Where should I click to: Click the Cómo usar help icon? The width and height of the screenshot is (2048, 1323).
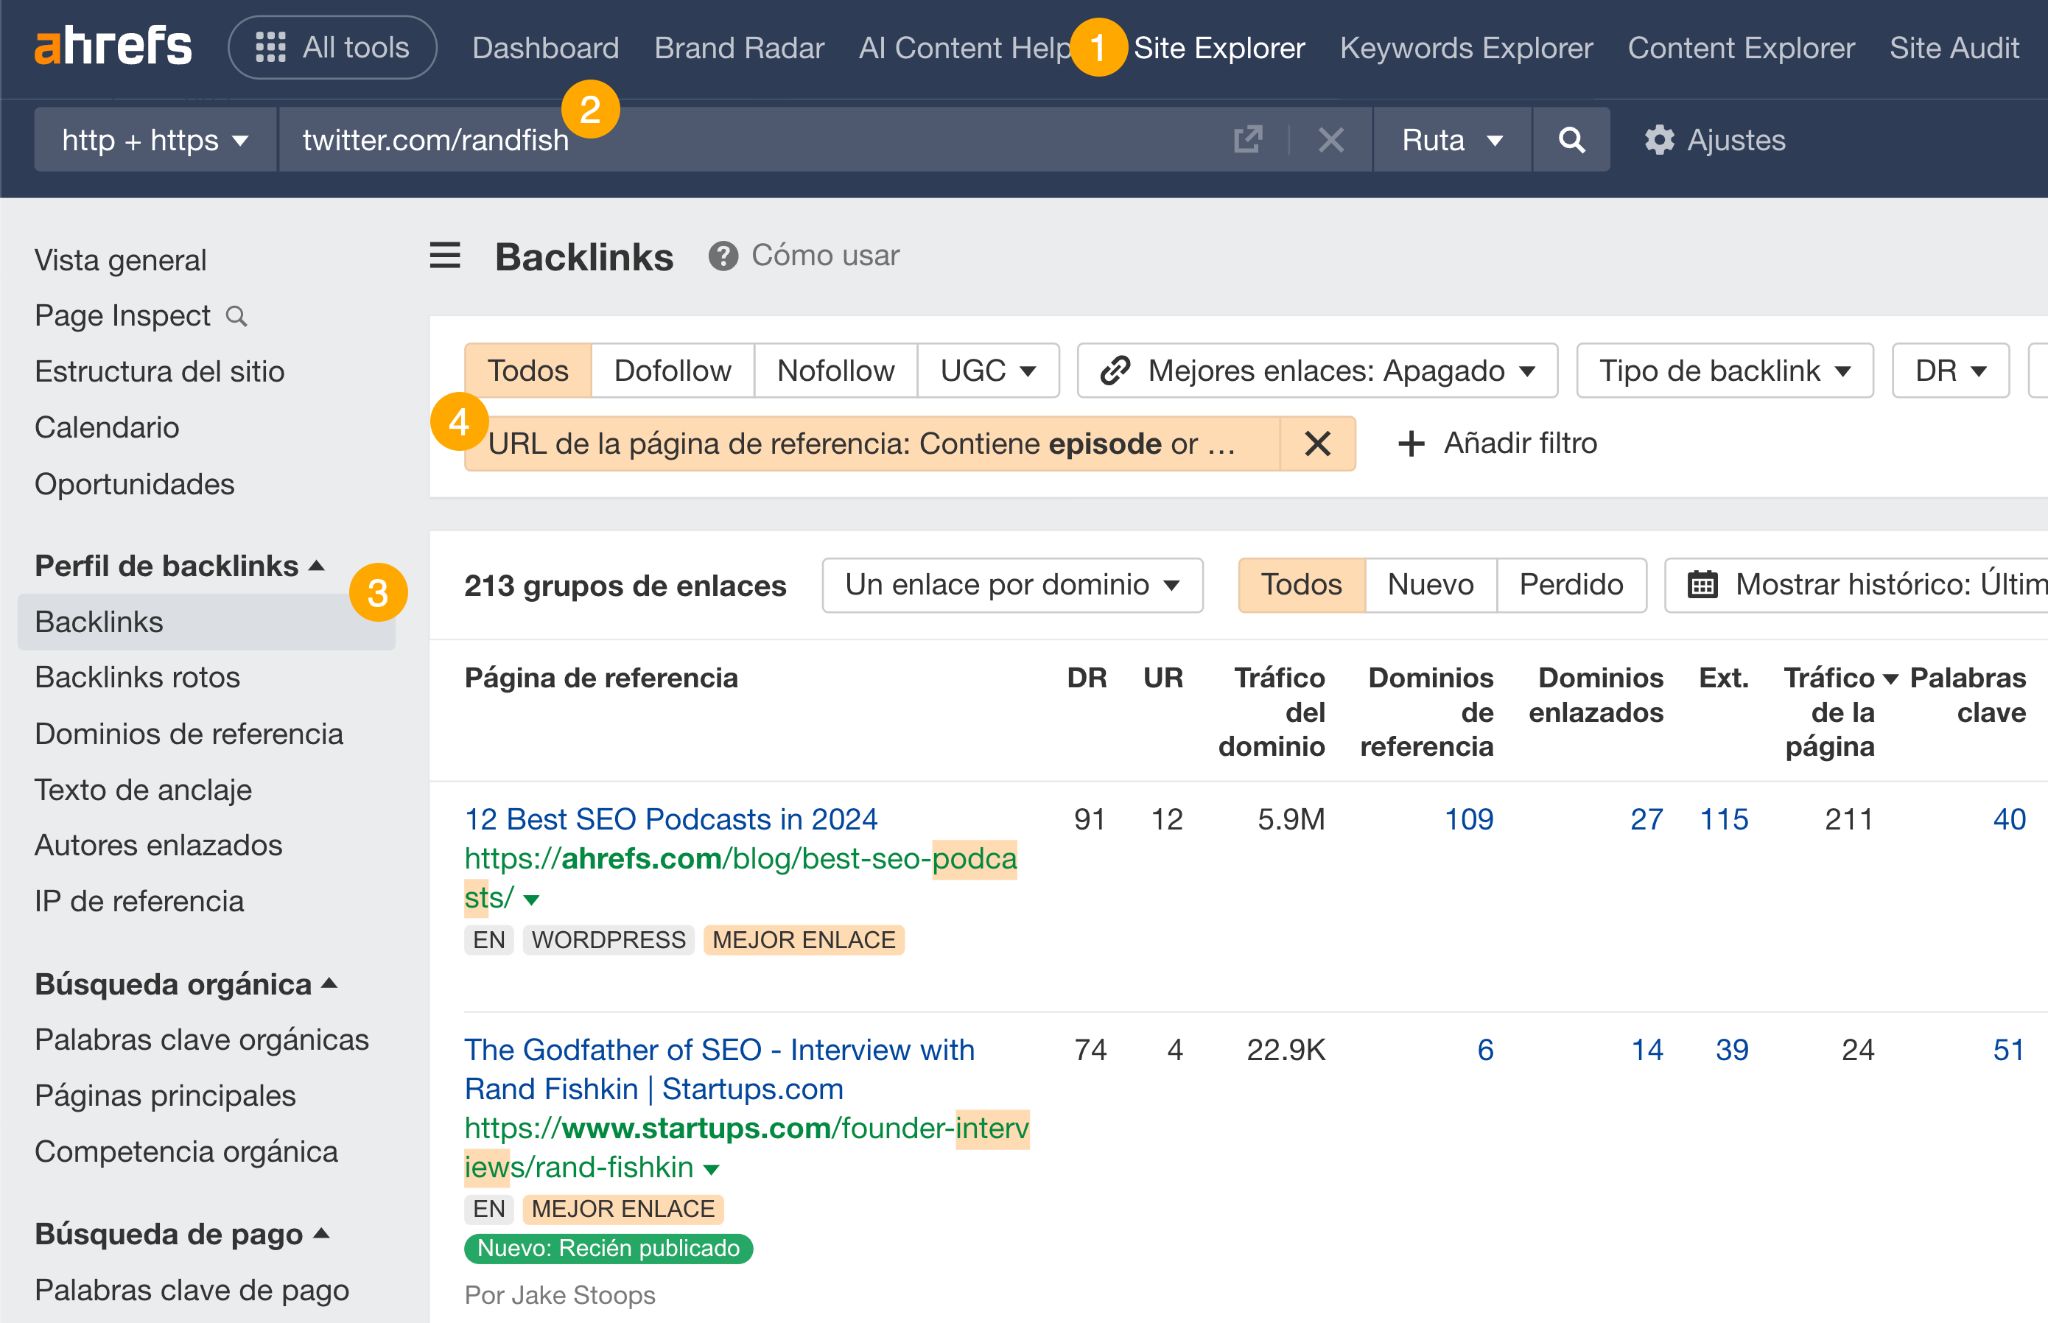(x=723, y=255)
